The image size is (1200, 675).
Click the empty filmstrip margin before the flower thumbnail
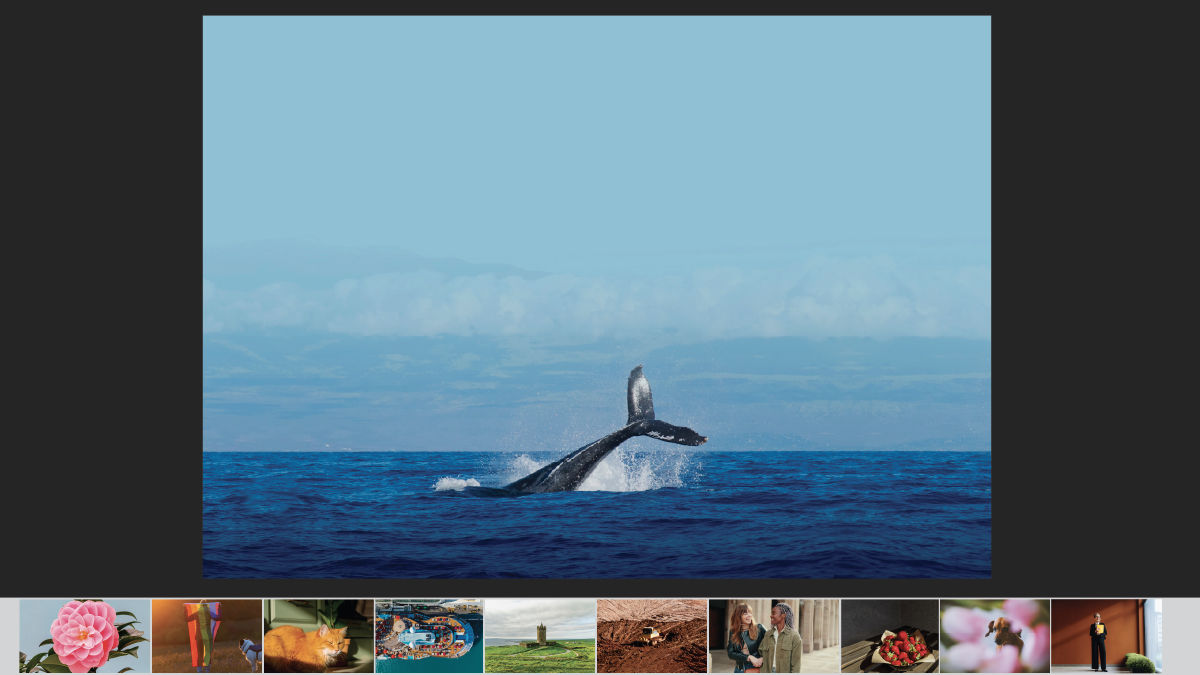click(x=9, y=636)
